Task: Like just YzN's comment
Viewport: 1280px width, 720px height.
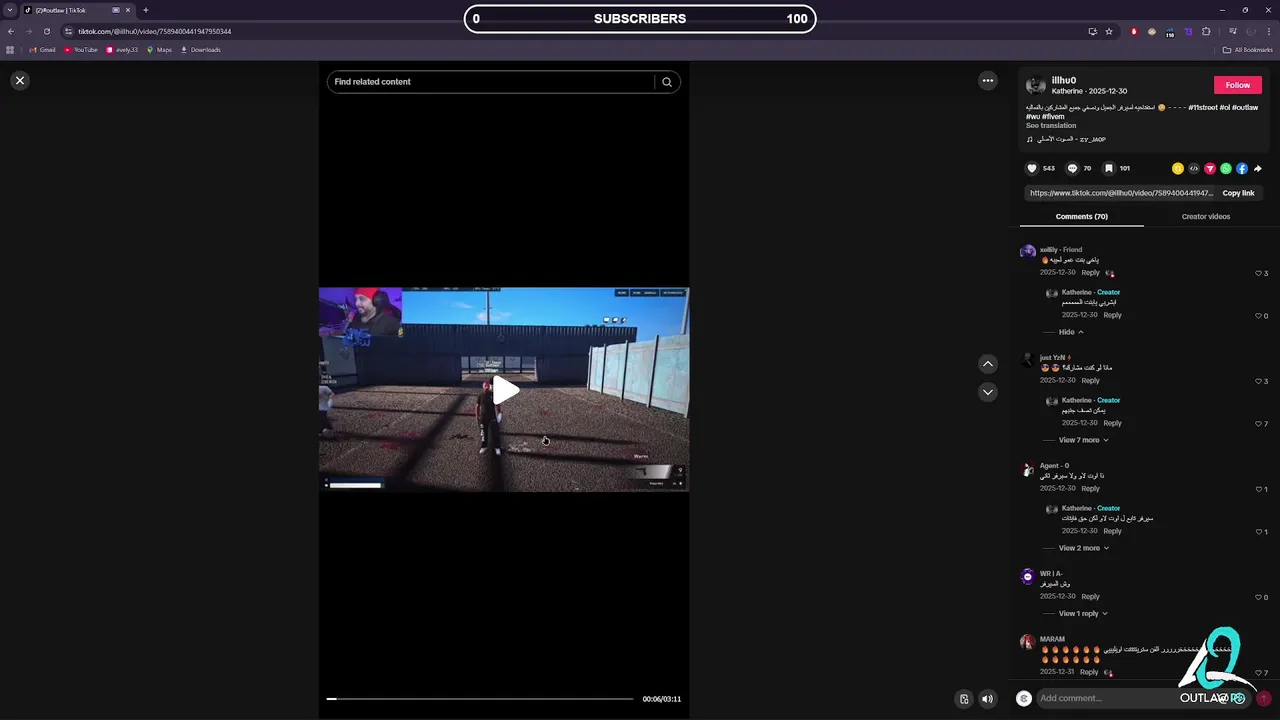Action: click(1259, 381)
